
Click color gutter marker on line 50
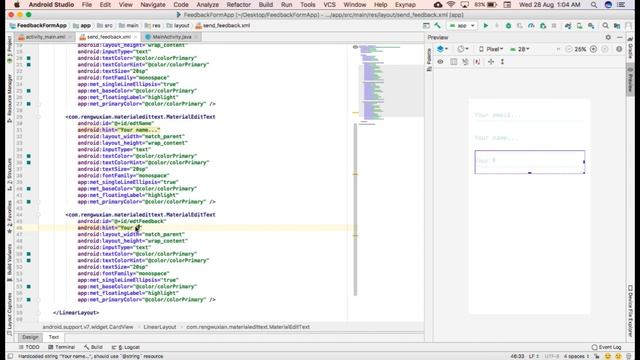pos(29,254)
